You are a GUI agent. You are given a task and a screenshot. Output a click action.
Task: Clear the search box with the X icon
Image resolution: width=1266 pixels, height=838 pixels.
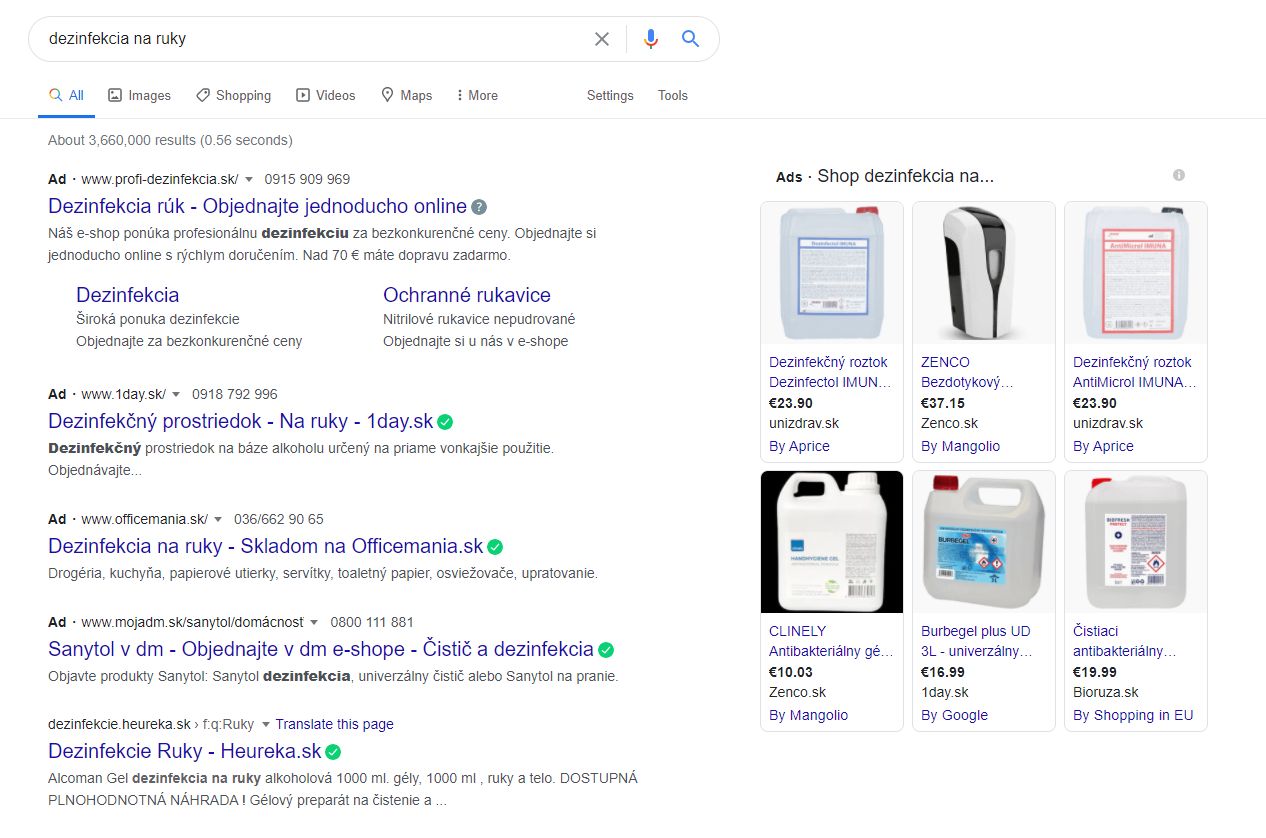pos(602,39)
